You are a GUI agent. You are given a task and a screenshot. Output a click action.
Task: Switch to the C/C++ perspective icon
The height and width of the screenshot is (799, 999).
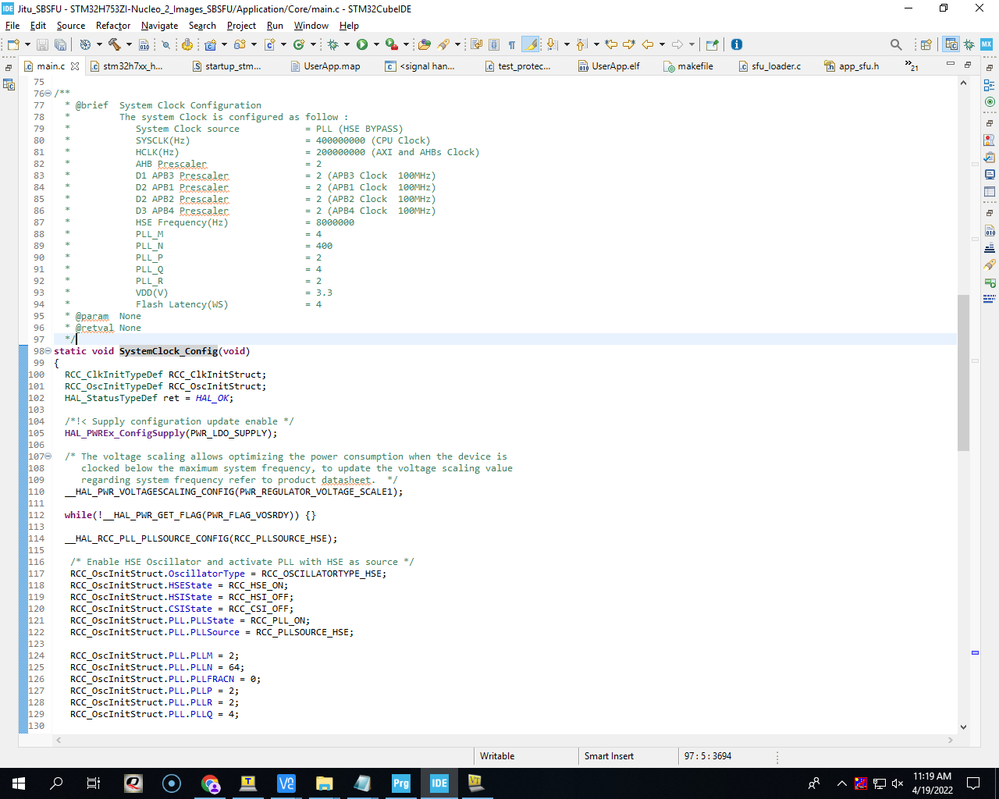[x=951, y=45]
